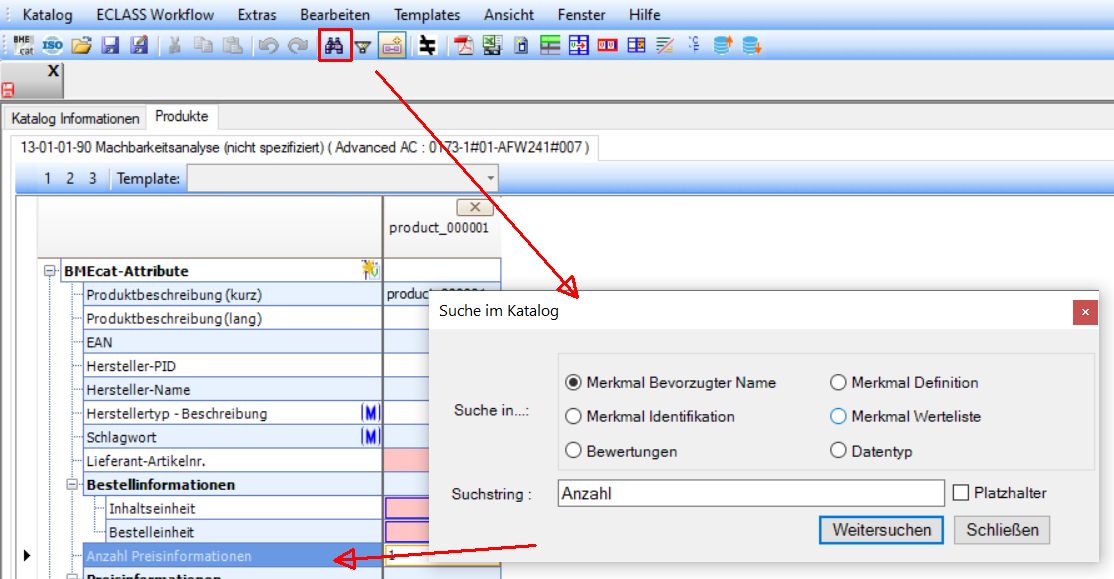The width and height of the screenshot is (1114, 579).
Task: Click the PDF export icon
Action: pyautogui.click(x=464, y=46)
